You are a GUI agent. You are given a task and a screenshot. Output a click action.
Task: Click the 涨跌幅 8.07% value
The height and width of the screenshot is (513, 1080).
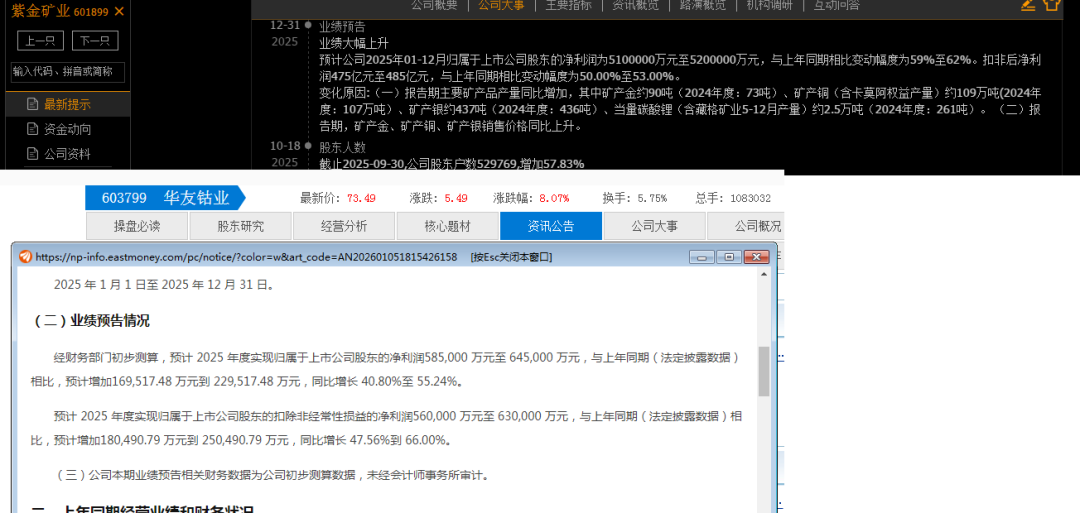[554, 198]
